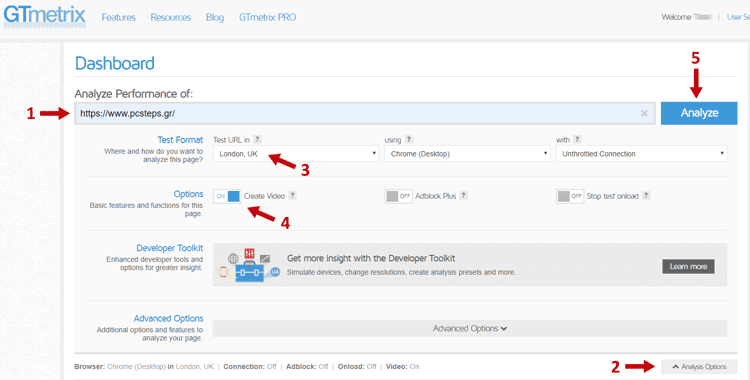Clear the URL field with the X icon
The height and width of the screenshot is (380, 750).
[x=644, y=113]
